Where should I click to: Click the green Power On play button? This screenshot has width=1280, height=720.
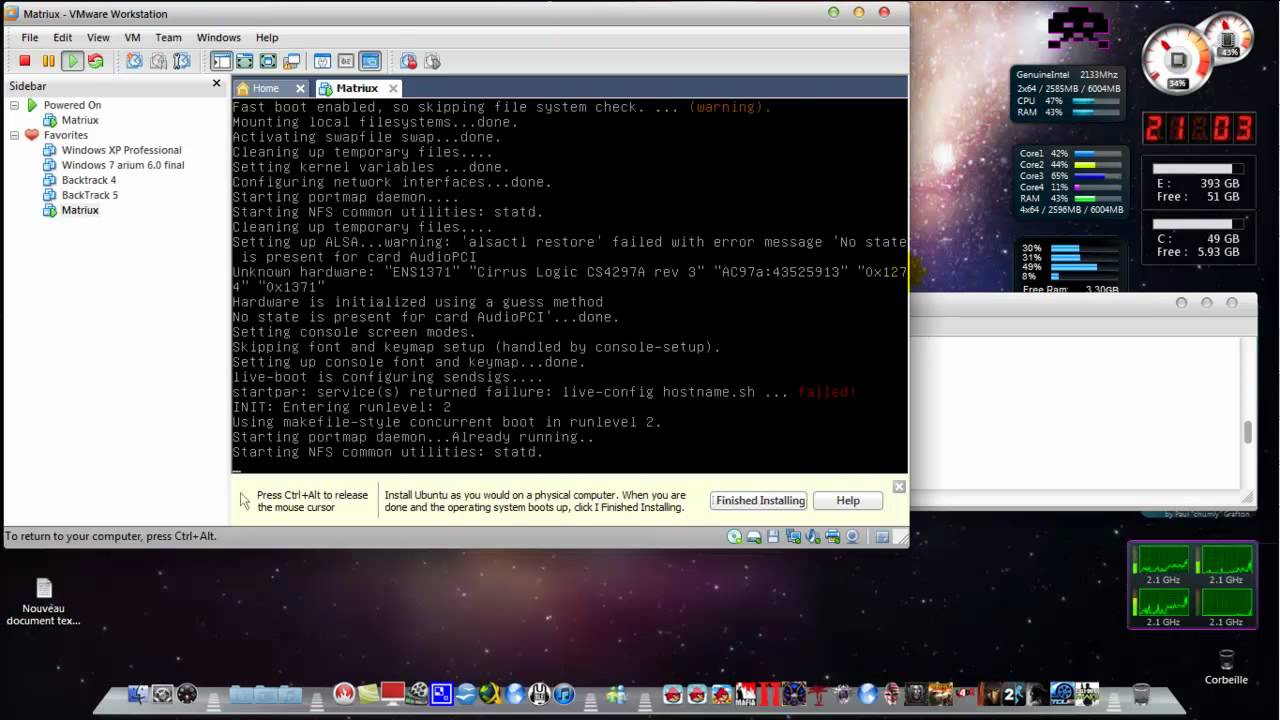[x=72, y=61]
